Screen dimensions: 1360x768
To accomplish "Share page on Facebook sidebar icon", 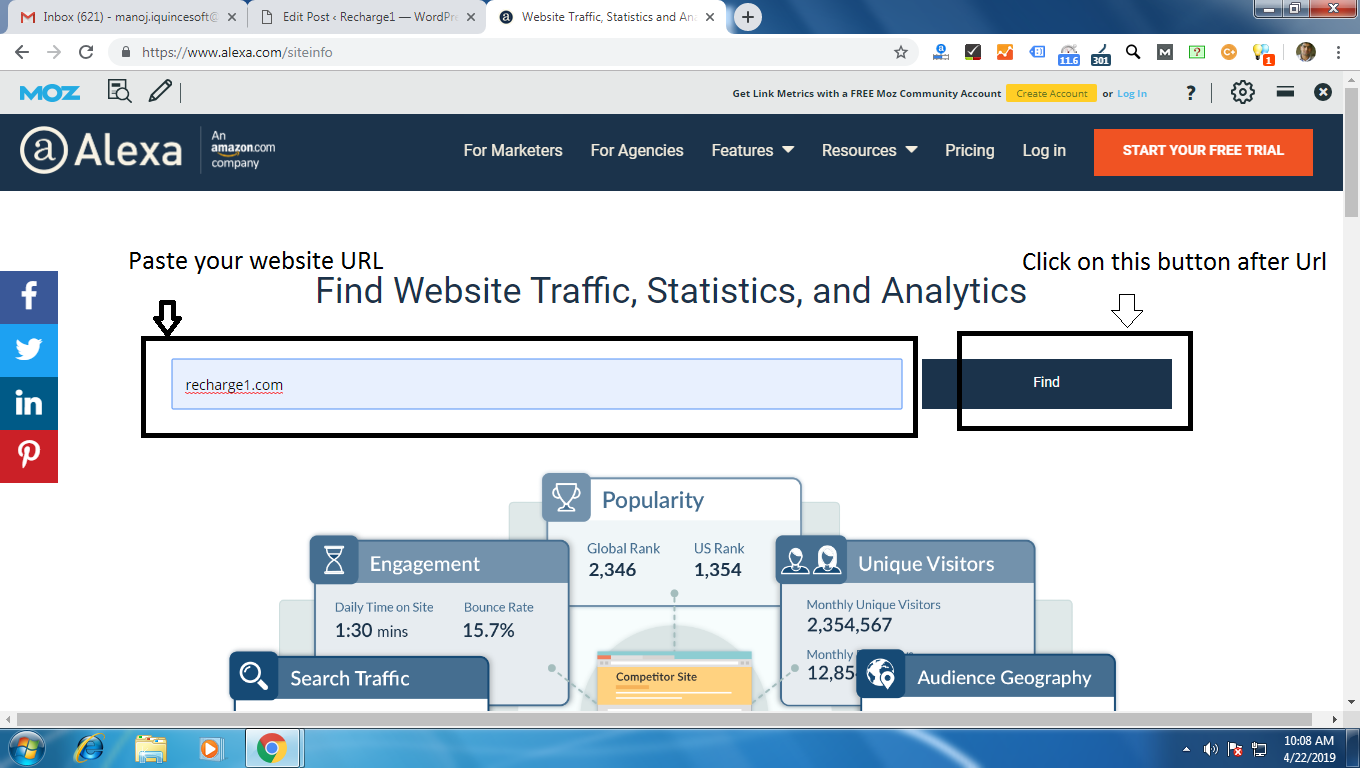I will click(29, 297).
